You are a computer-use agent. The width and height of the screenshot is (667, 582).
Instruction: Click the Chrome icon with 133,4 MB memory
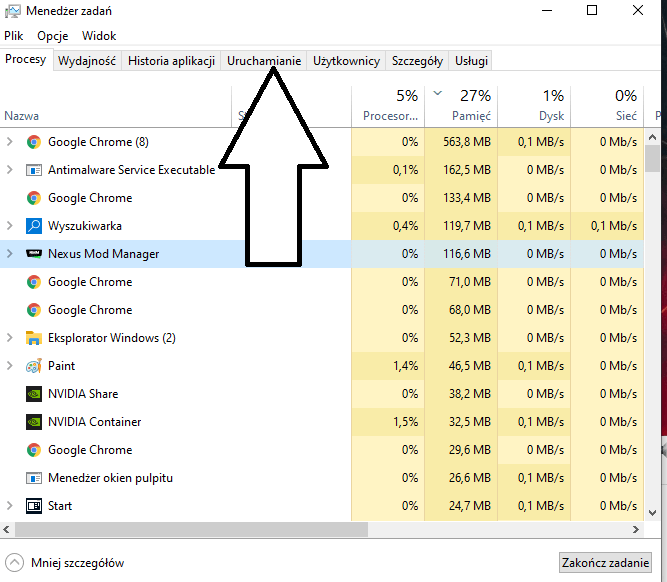coord(34,198)
